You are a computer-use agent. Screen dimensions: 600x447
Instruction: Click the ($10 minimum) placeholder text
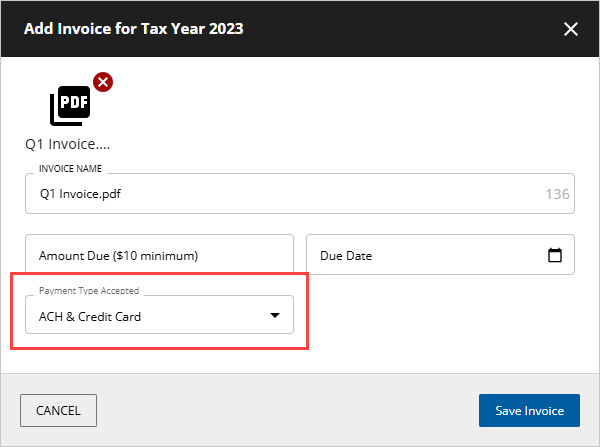(x=155, y=255)
